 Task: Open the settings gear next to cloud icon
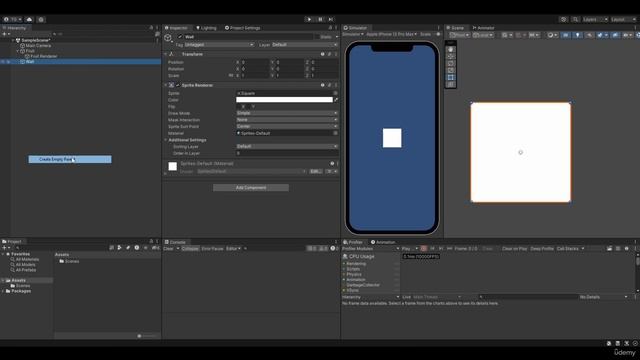pyautogui.click(x=41, y=19)
